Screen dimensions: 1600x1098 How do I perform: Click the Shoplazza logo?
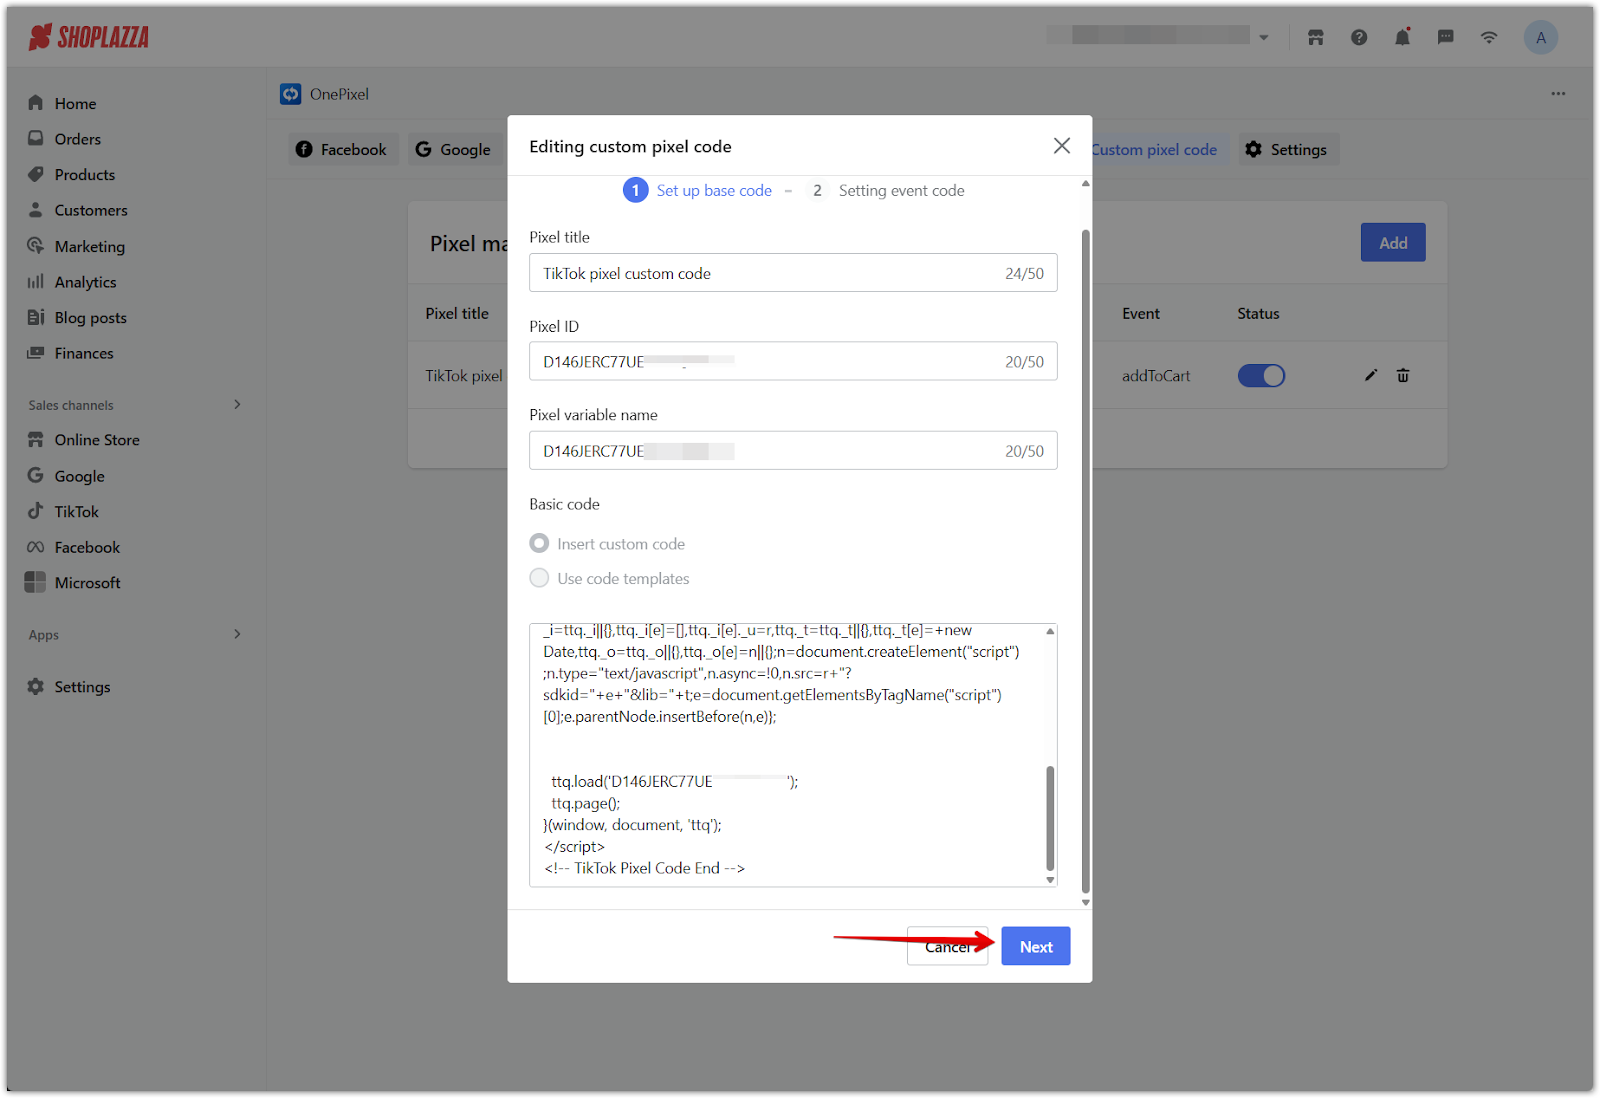(88, 38)
